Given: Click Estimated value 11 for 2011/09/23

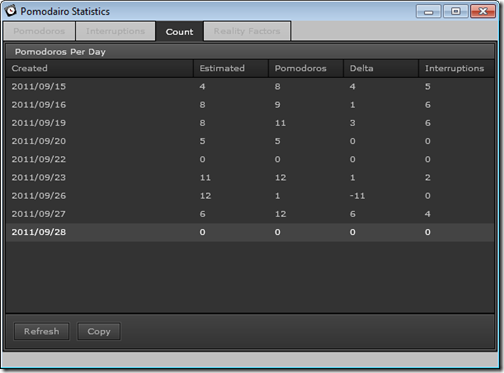Looking at the screenshot, I should point(205,178).
